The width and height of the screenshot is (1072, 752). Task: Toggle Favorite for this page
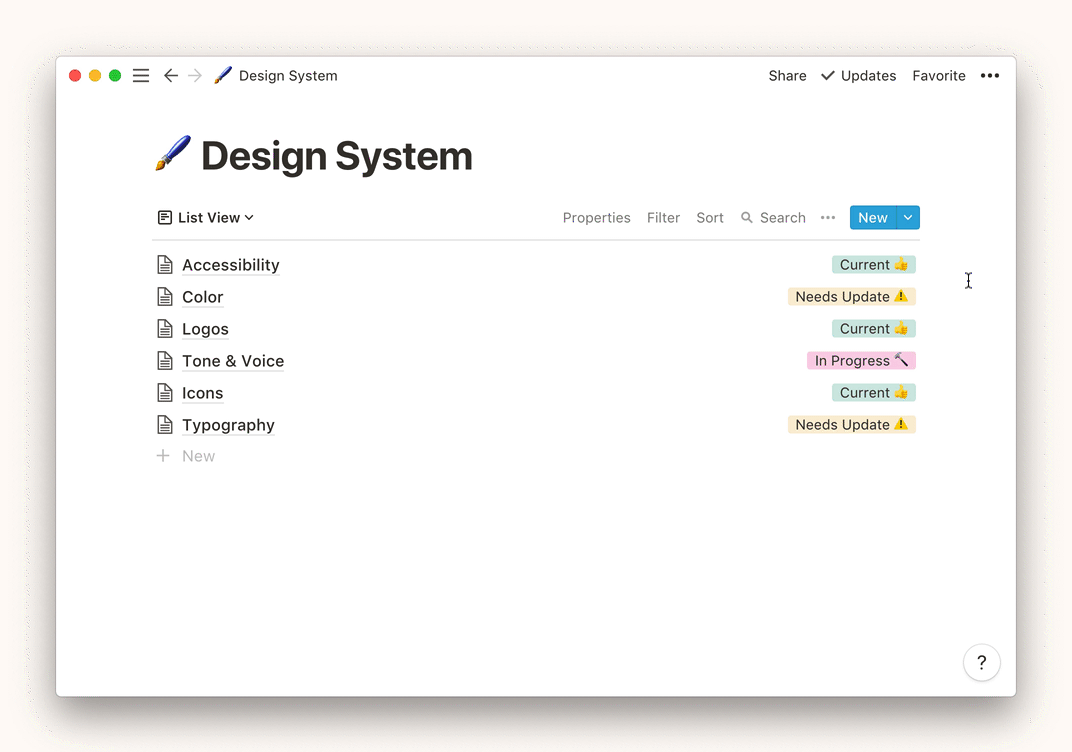click(x=938, y=76)
